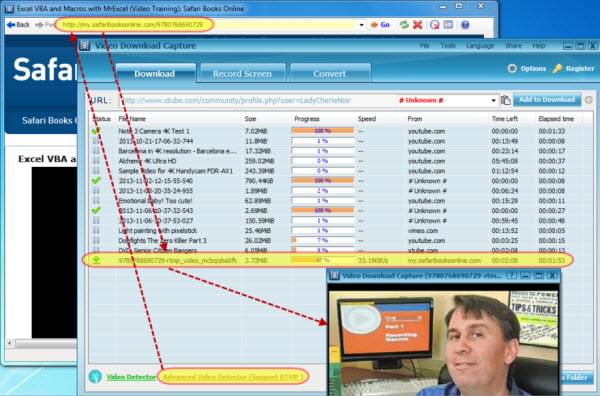The width and height of the screenshot is (600, 396).
Task: Click the Progress column header
Action: tap(307, 119)
